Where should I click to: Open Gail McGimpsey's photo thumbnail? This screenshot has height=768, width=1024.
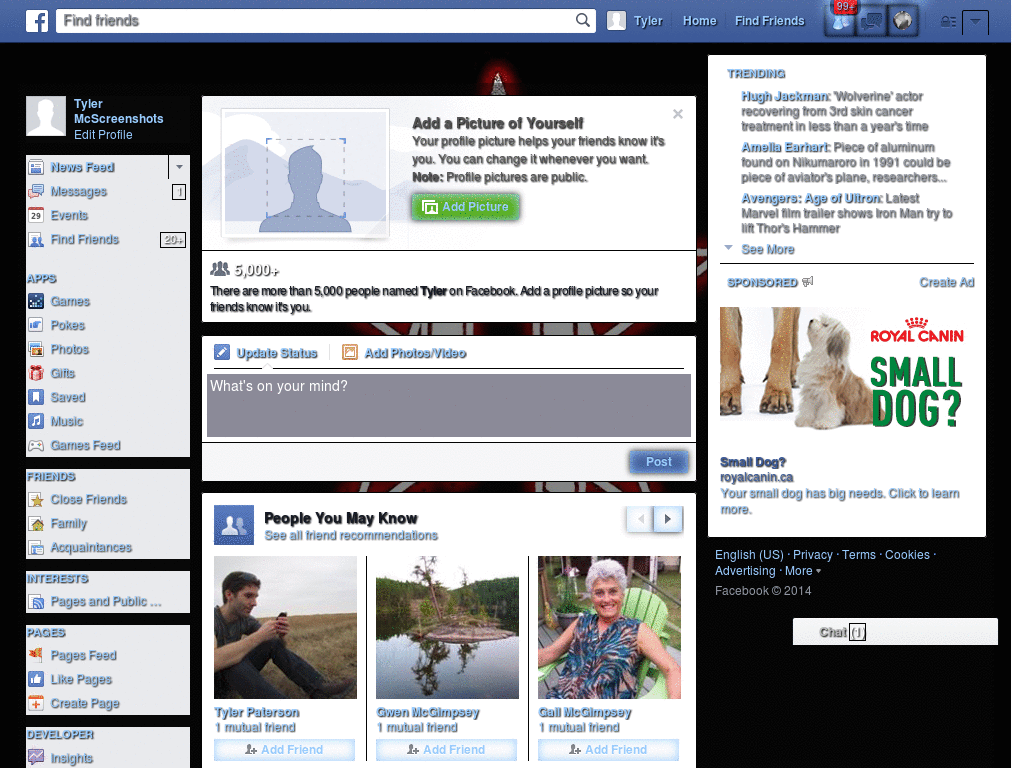coord(609,628)
